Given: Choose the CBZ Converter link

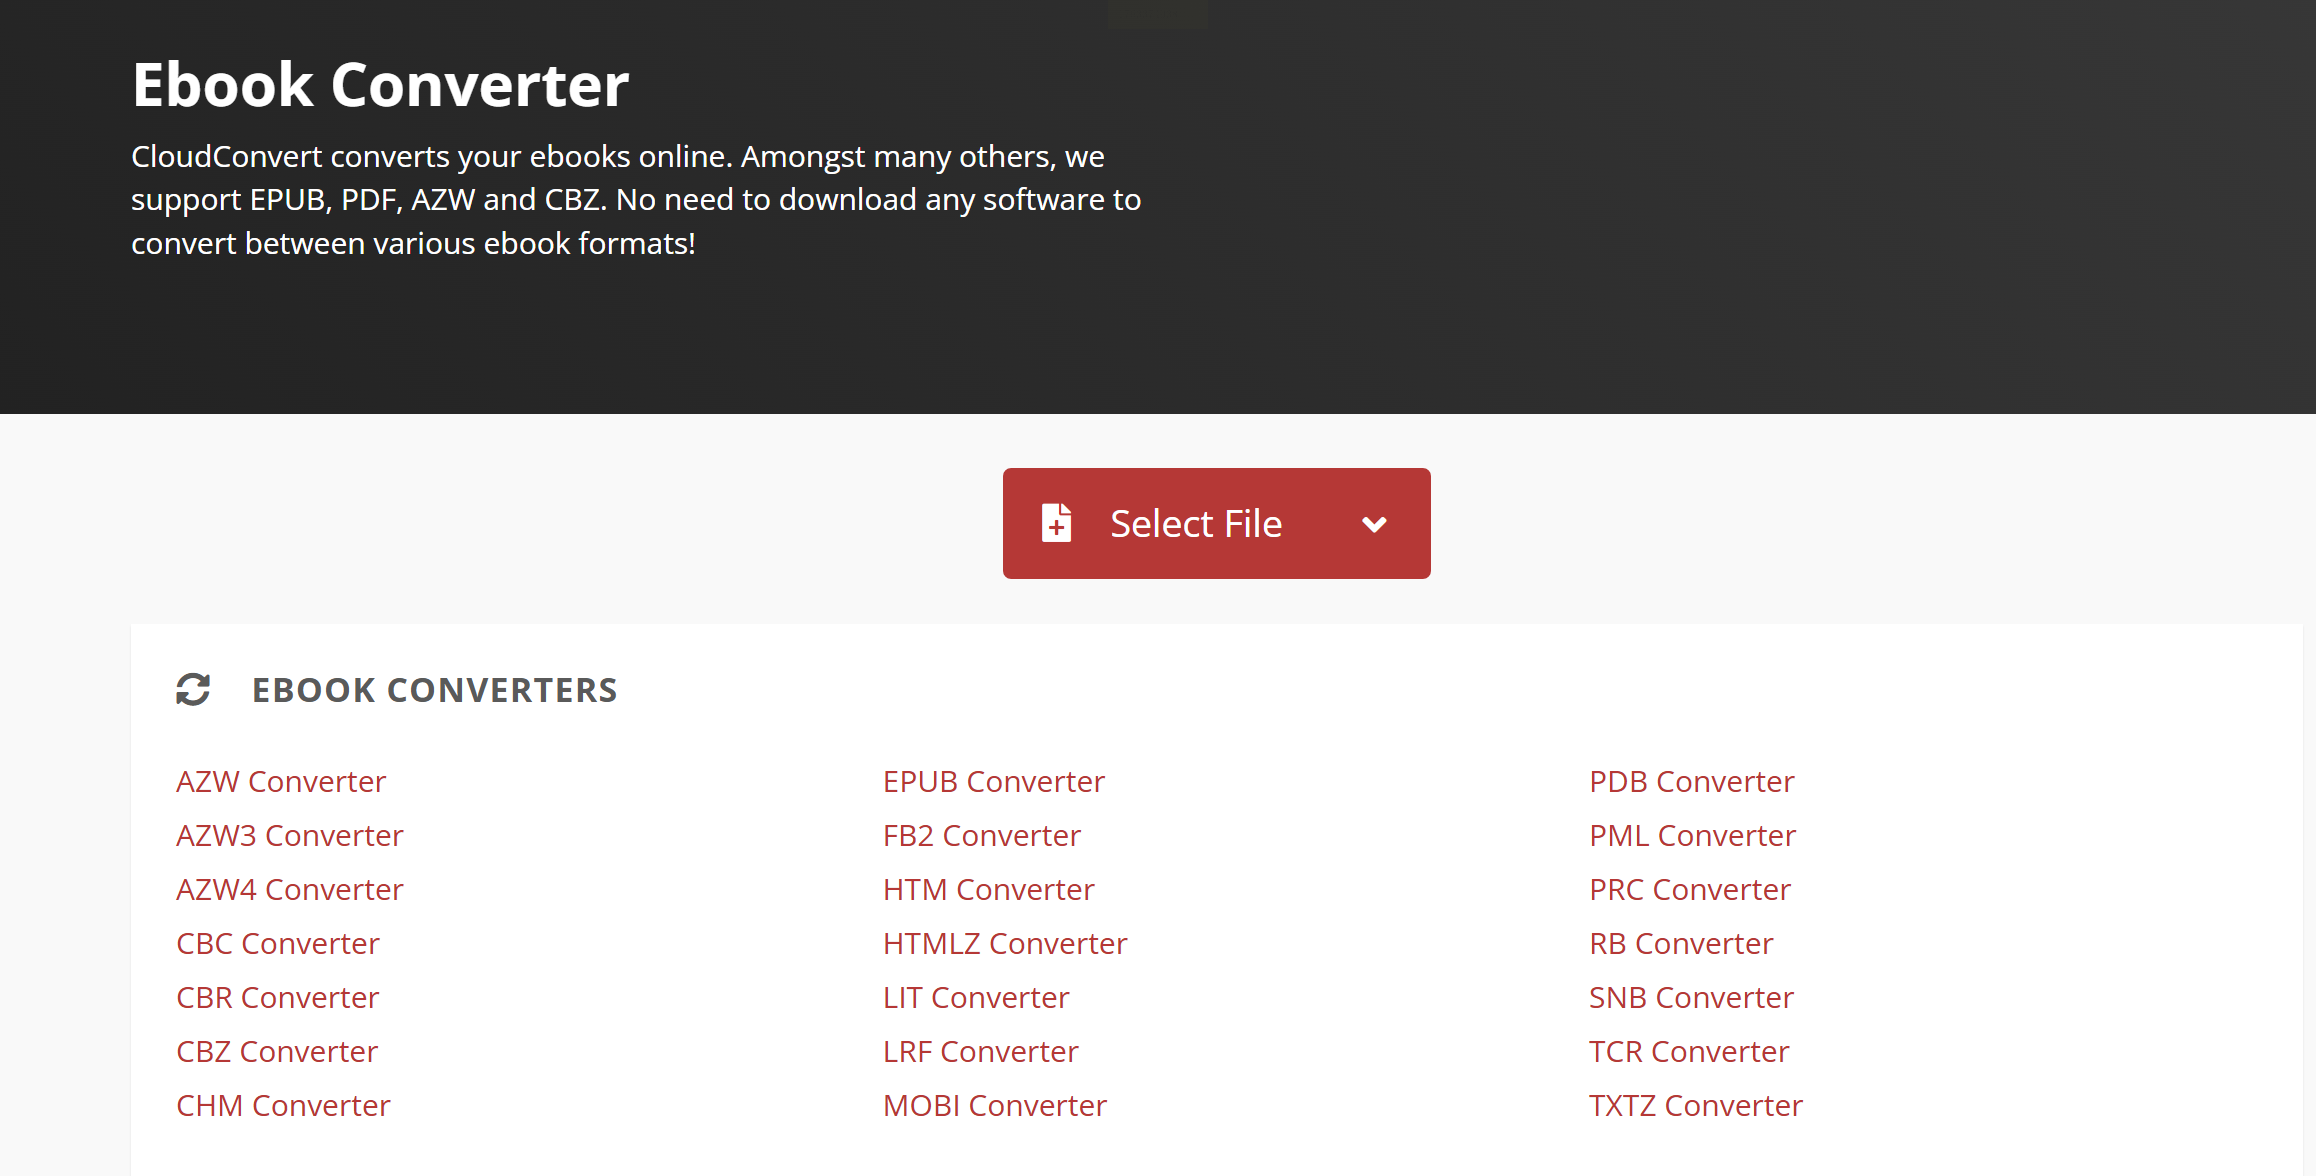Looking at the screenshot, I should [x=277, y=1051].
